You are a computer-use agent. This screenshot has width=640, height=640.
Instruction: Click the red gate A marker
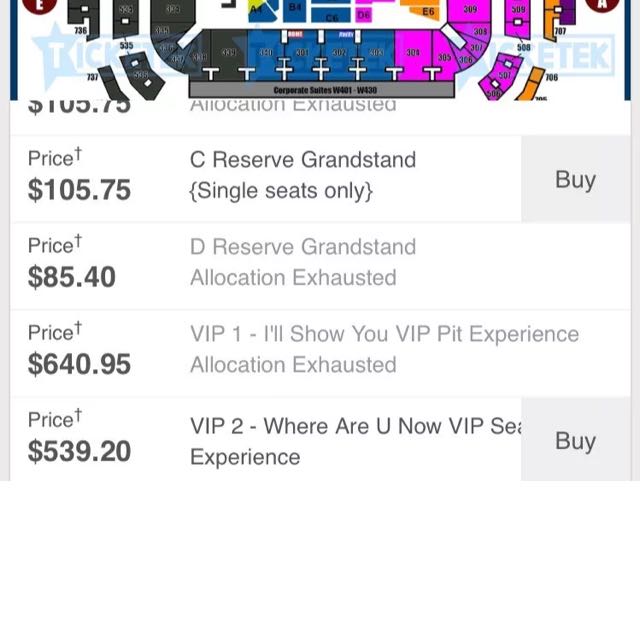coord(602,4)
